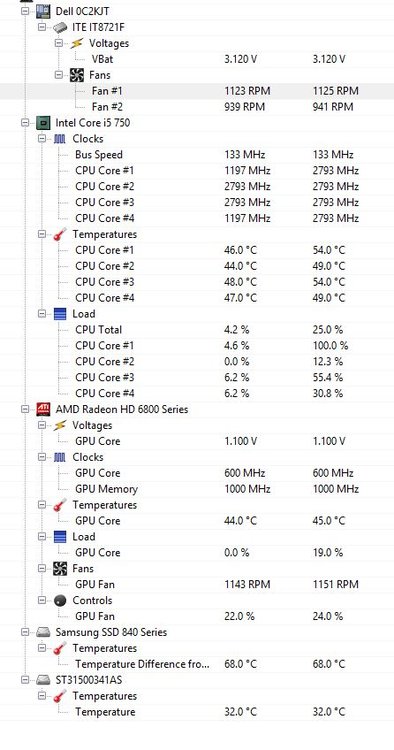
Task: Collapse the Intel Core i5 750 node
Action: (x=25, y=122)
